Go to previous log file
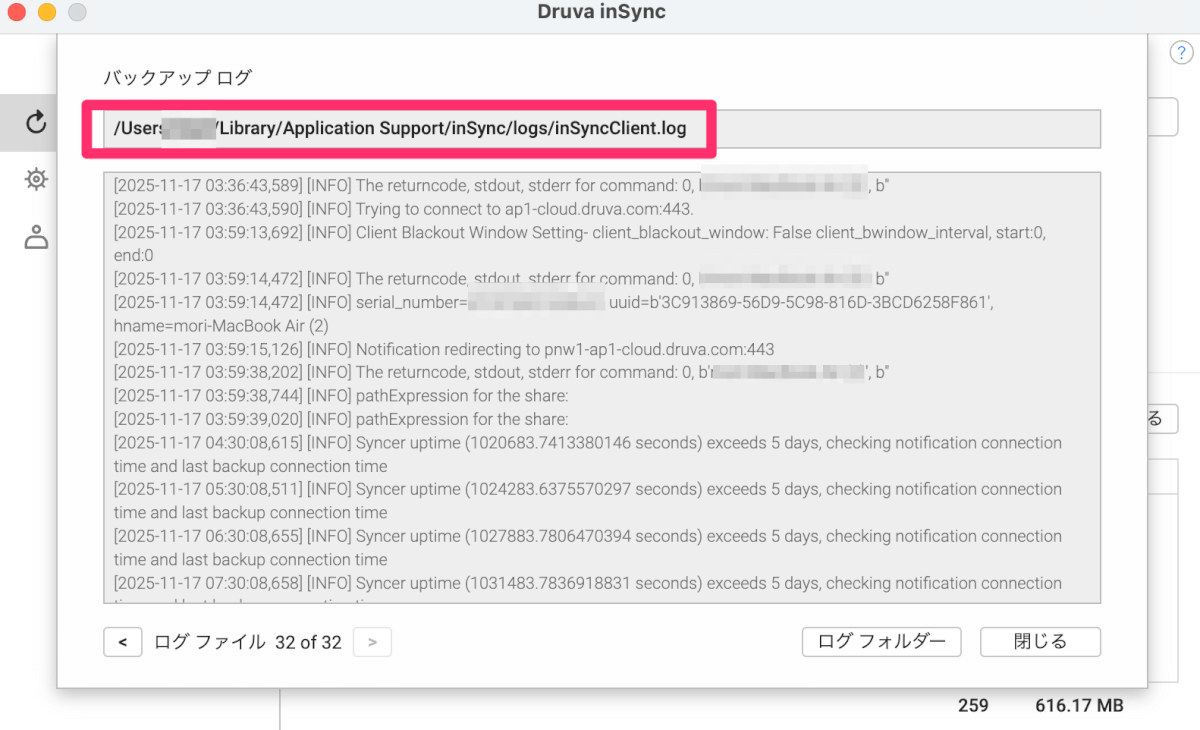Image resolution: width=1200 pixels, height=730 pixels. pos(122,642)
